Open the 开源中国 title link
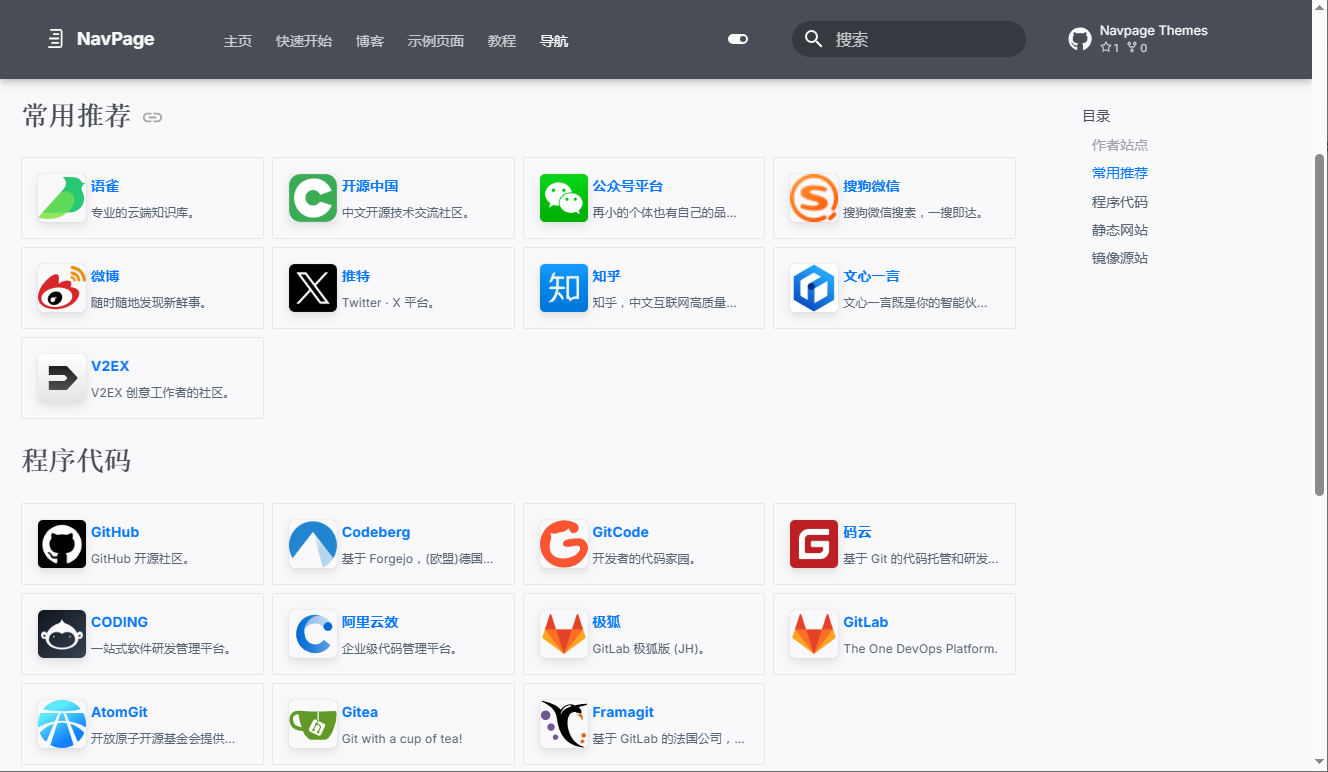1328x772 pixels. pos(370,186)
